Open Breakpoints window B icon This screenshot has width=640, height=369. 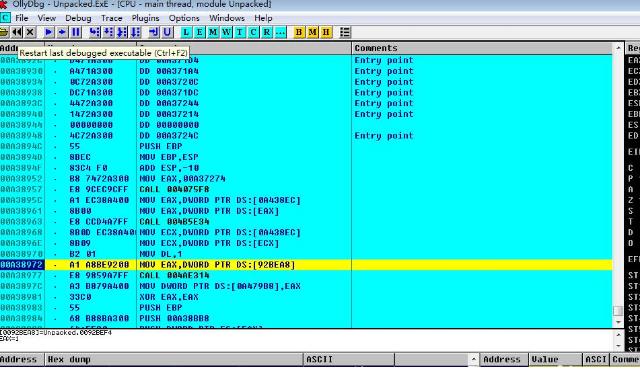299,32
